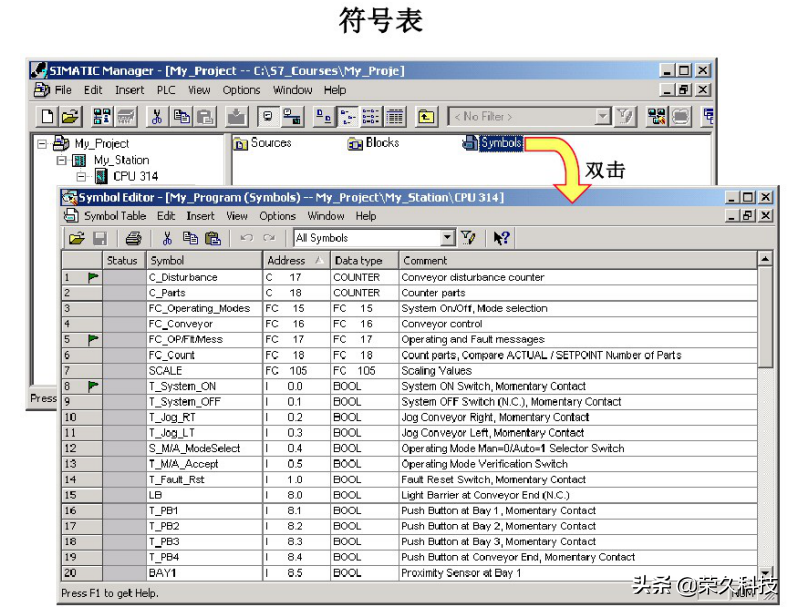Click COUNTER data type for C_Parts
This screenshot has width=796, height=613.
pos(364,293)
